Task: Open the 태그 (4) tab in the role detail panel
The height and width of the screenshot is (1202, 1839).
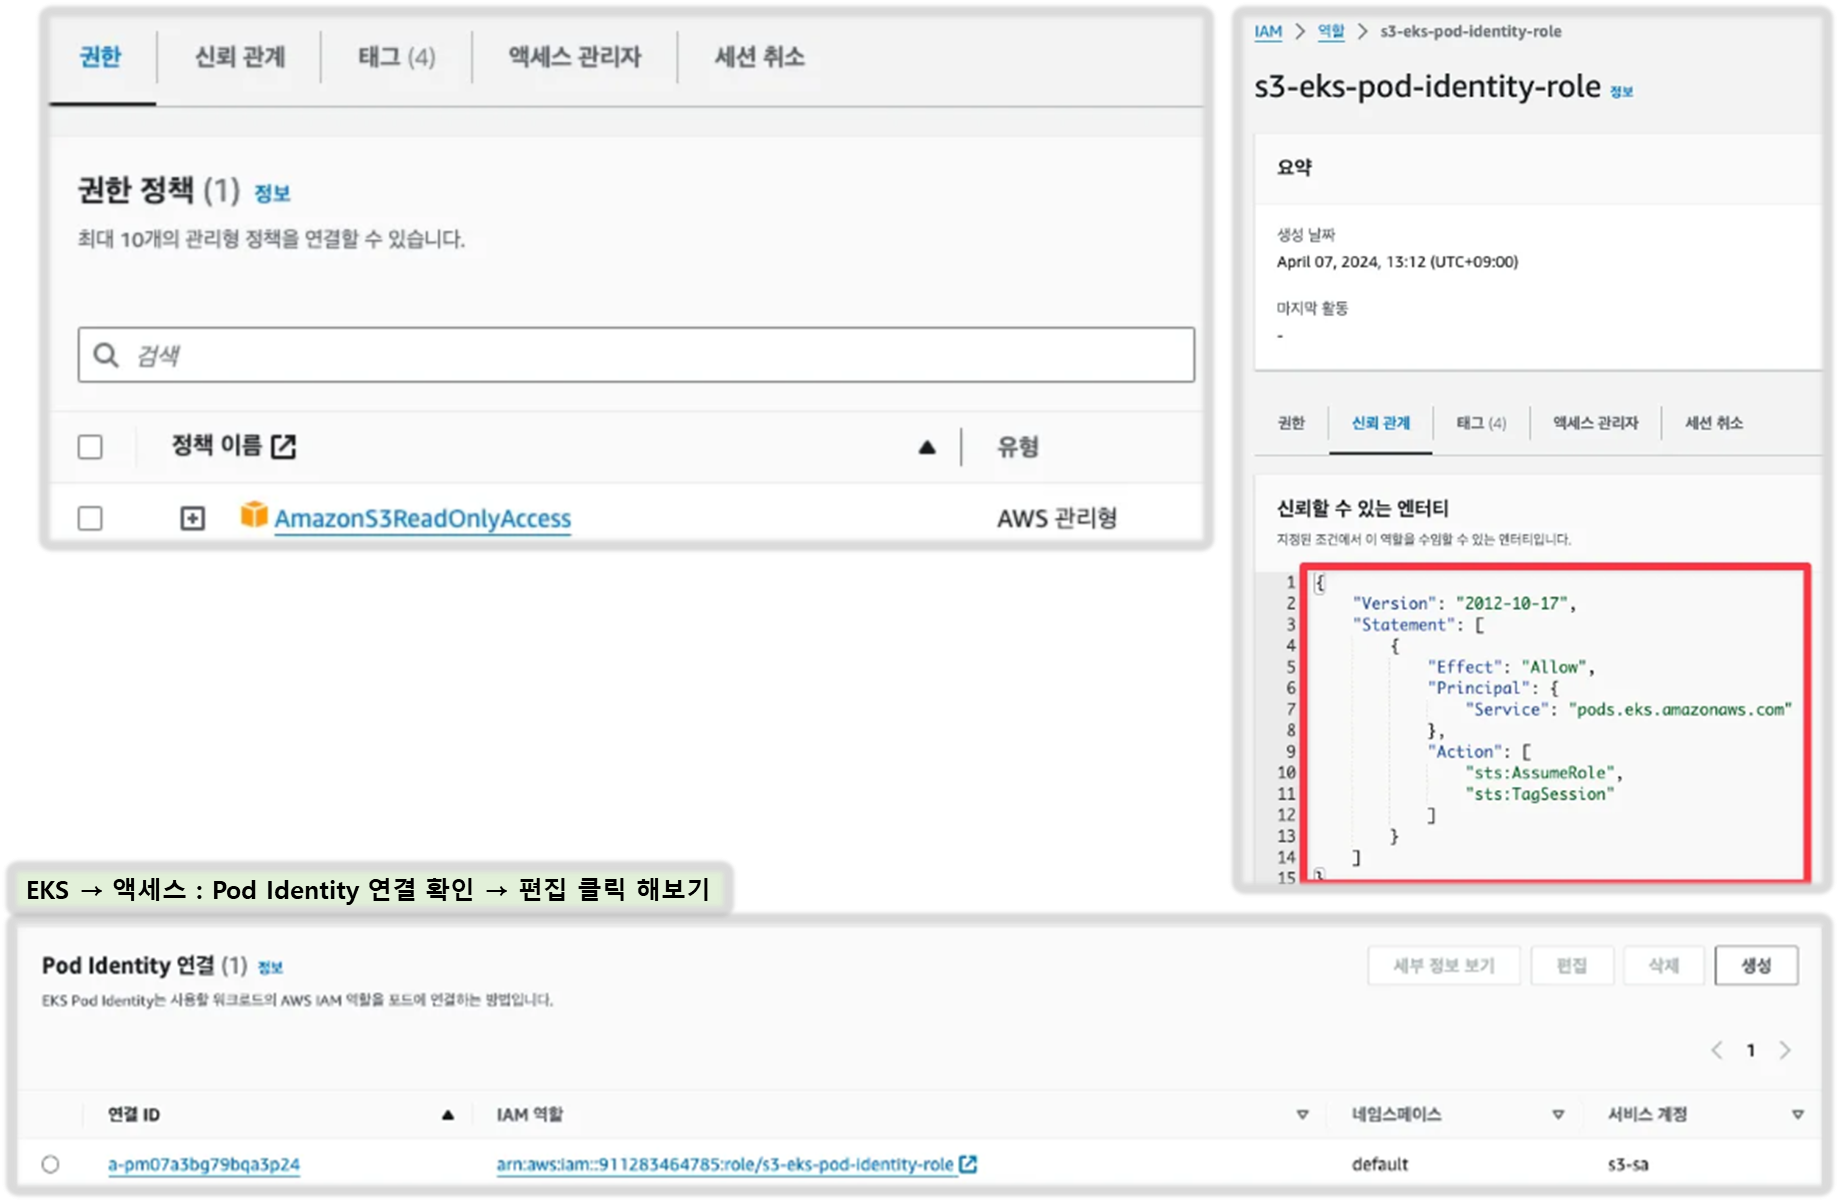Action: pos(1481,423)
